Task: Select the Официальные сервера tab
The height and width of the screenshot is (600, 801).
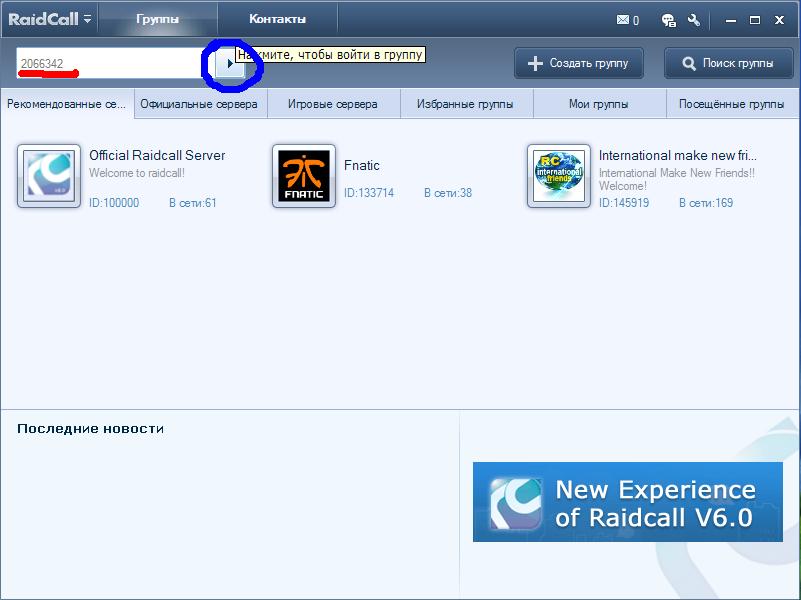Action: (x=200, y=104)
